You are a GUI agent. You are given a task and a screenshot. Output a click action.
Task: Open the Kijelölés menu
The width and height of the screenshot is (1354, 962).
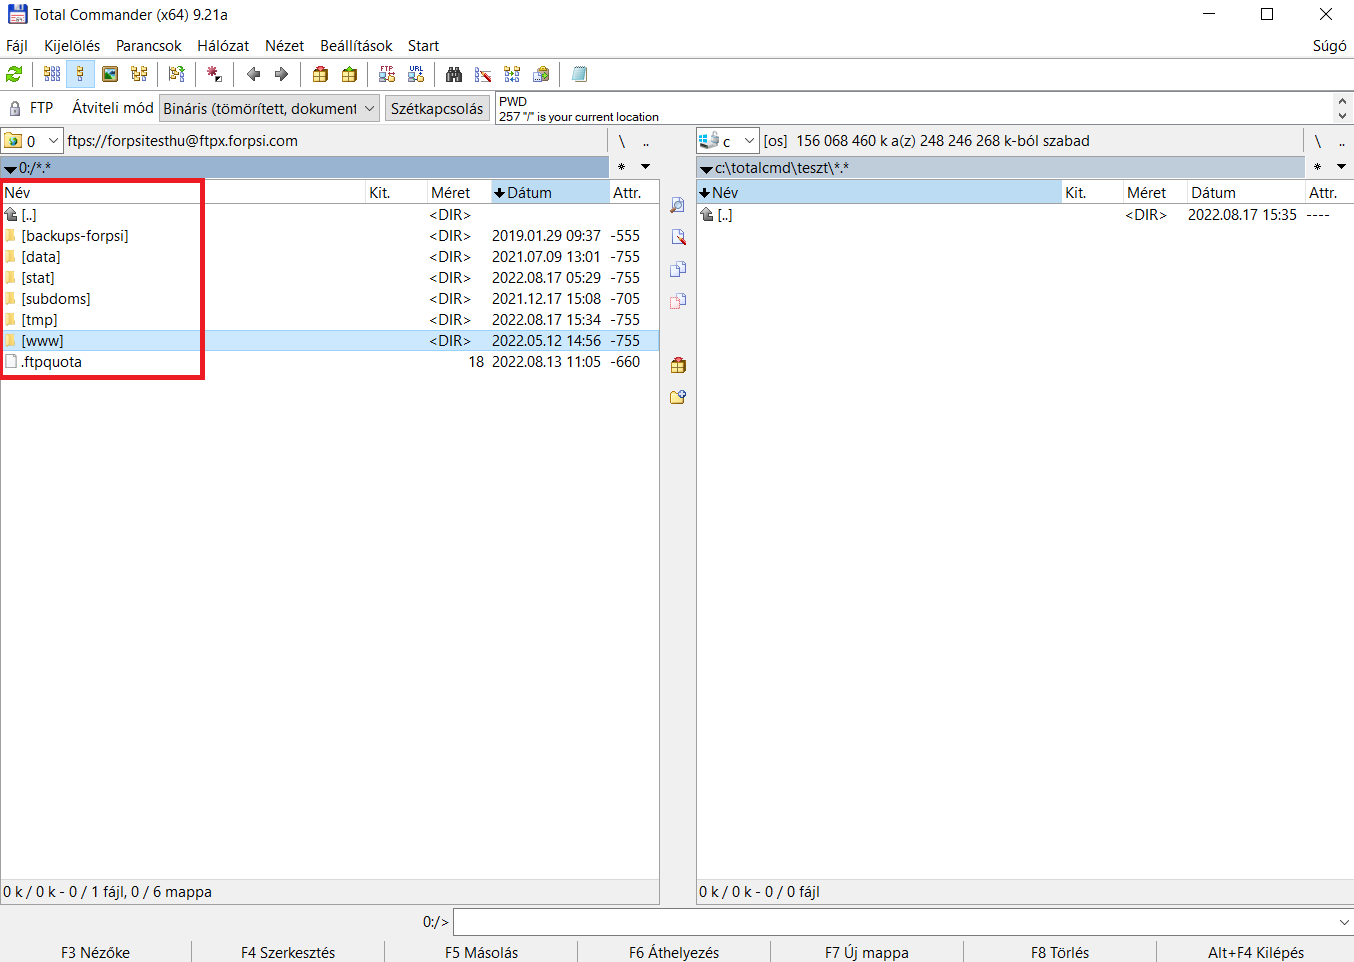coord(72,46)
